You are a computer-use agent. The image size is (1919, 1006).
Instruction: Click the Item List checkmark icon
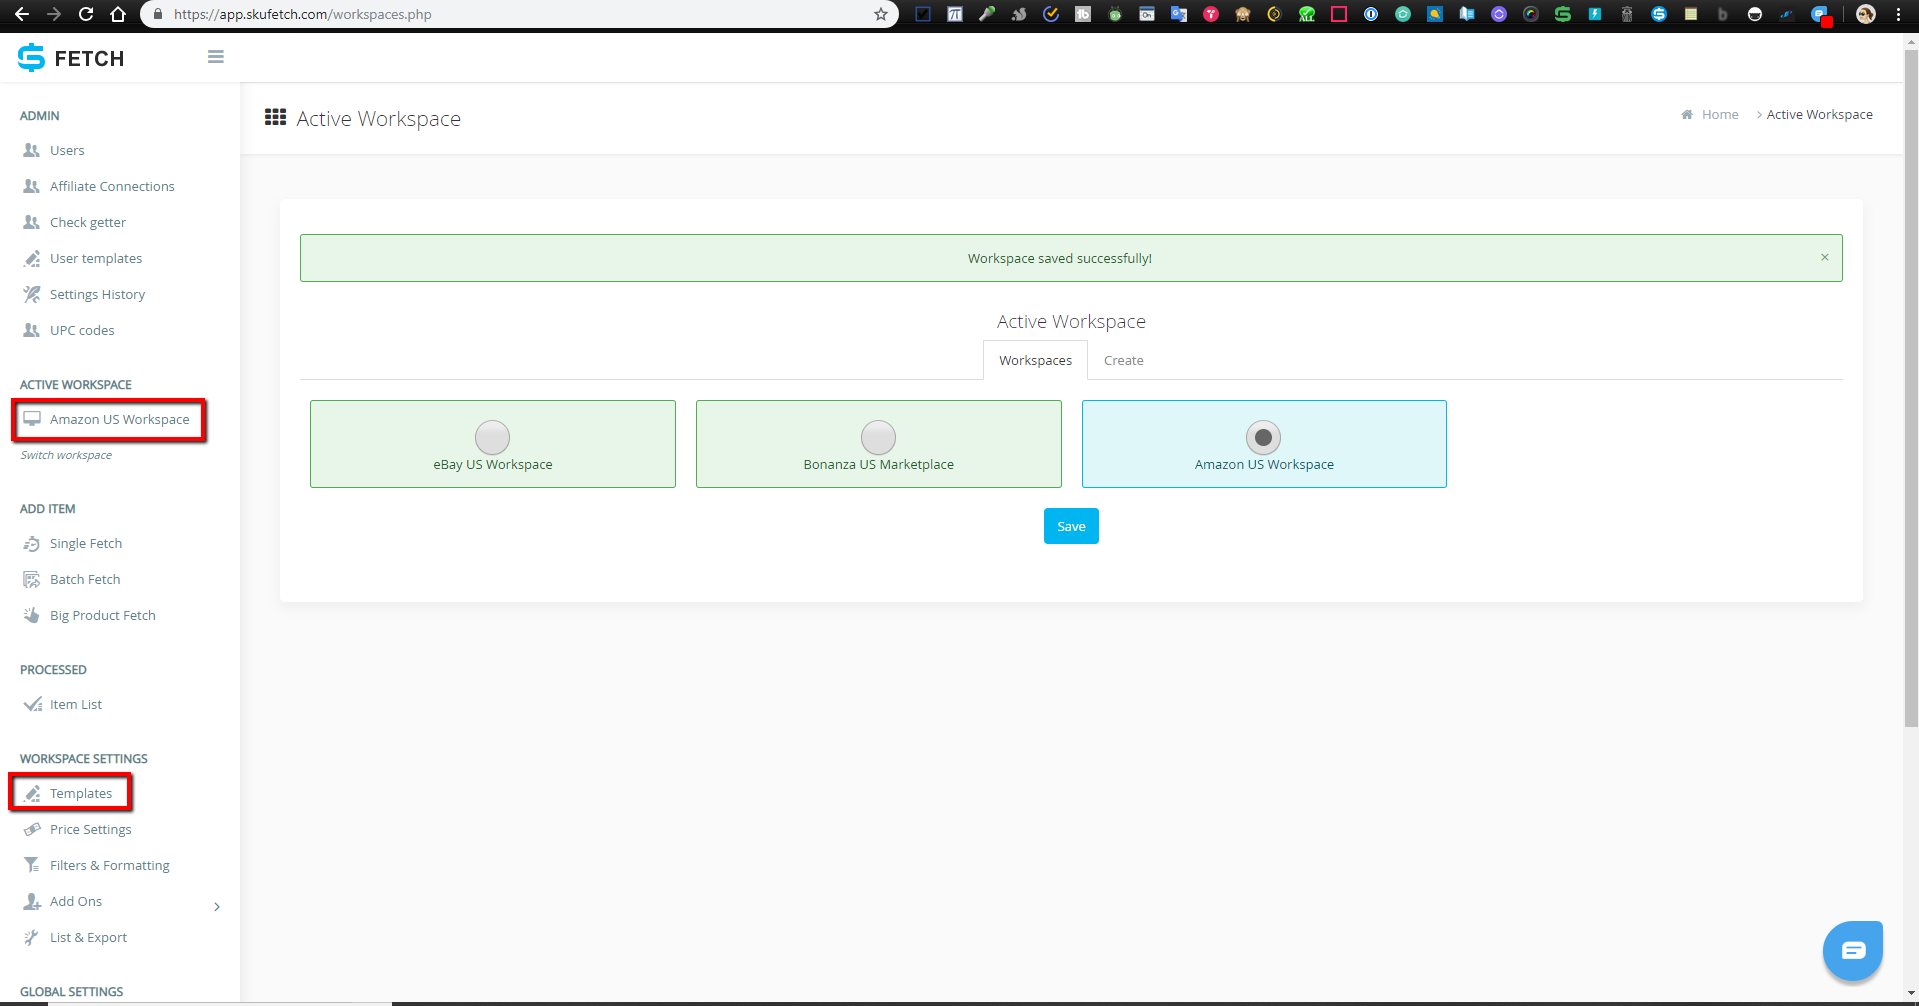[32, 704]
